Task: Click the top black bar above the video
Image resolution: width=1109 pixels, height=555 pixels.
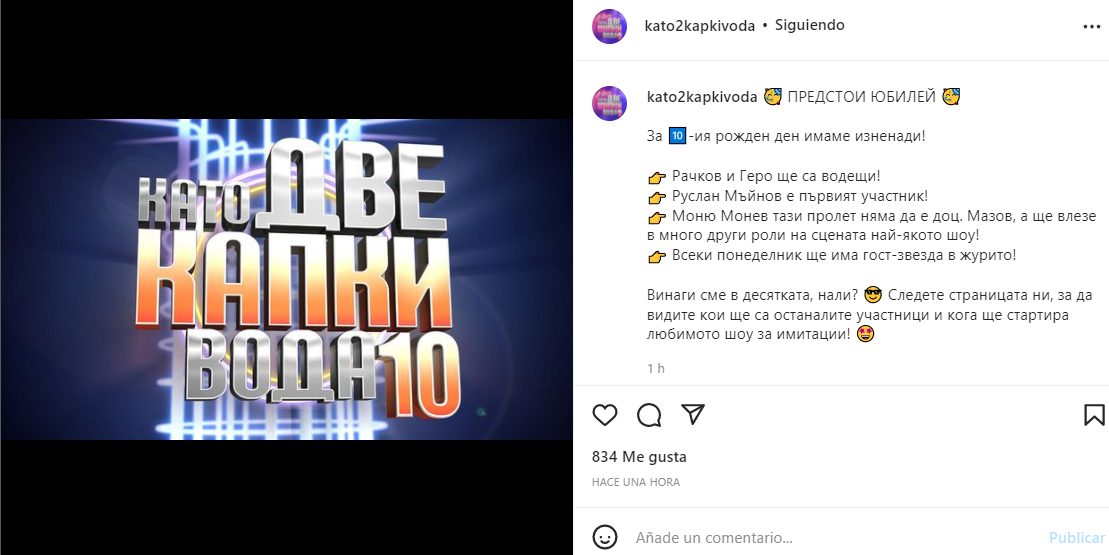Action: (286, 59)
